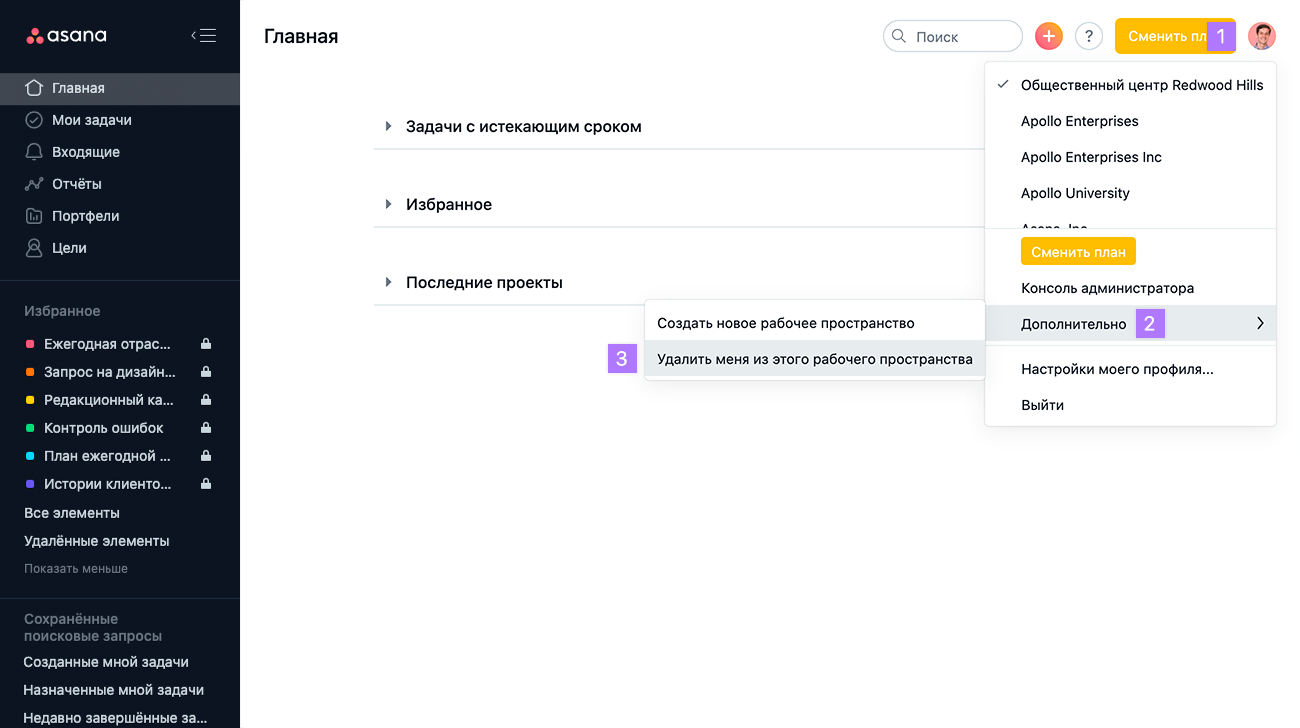Screen dimensions: 1300x728
Task: Open help with the question mark icon
Action: pos(1089,36)
